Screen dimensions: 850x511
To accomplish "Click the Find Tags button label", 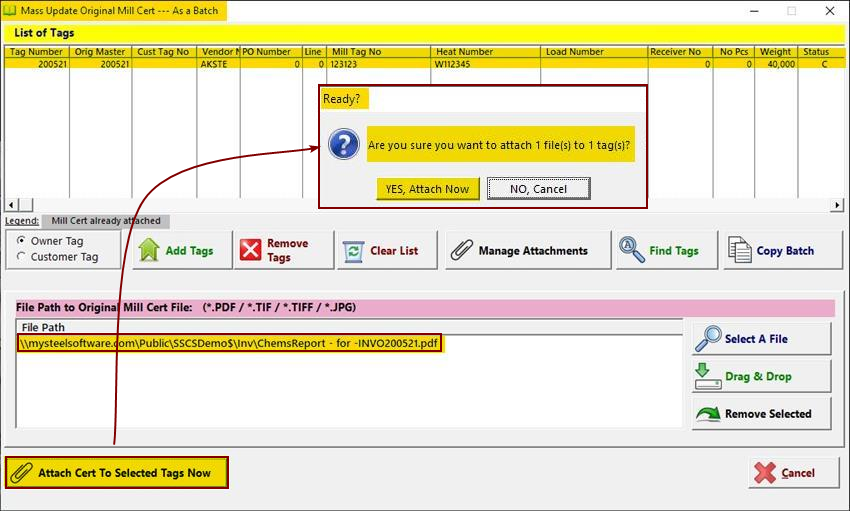I will [674, 251].
